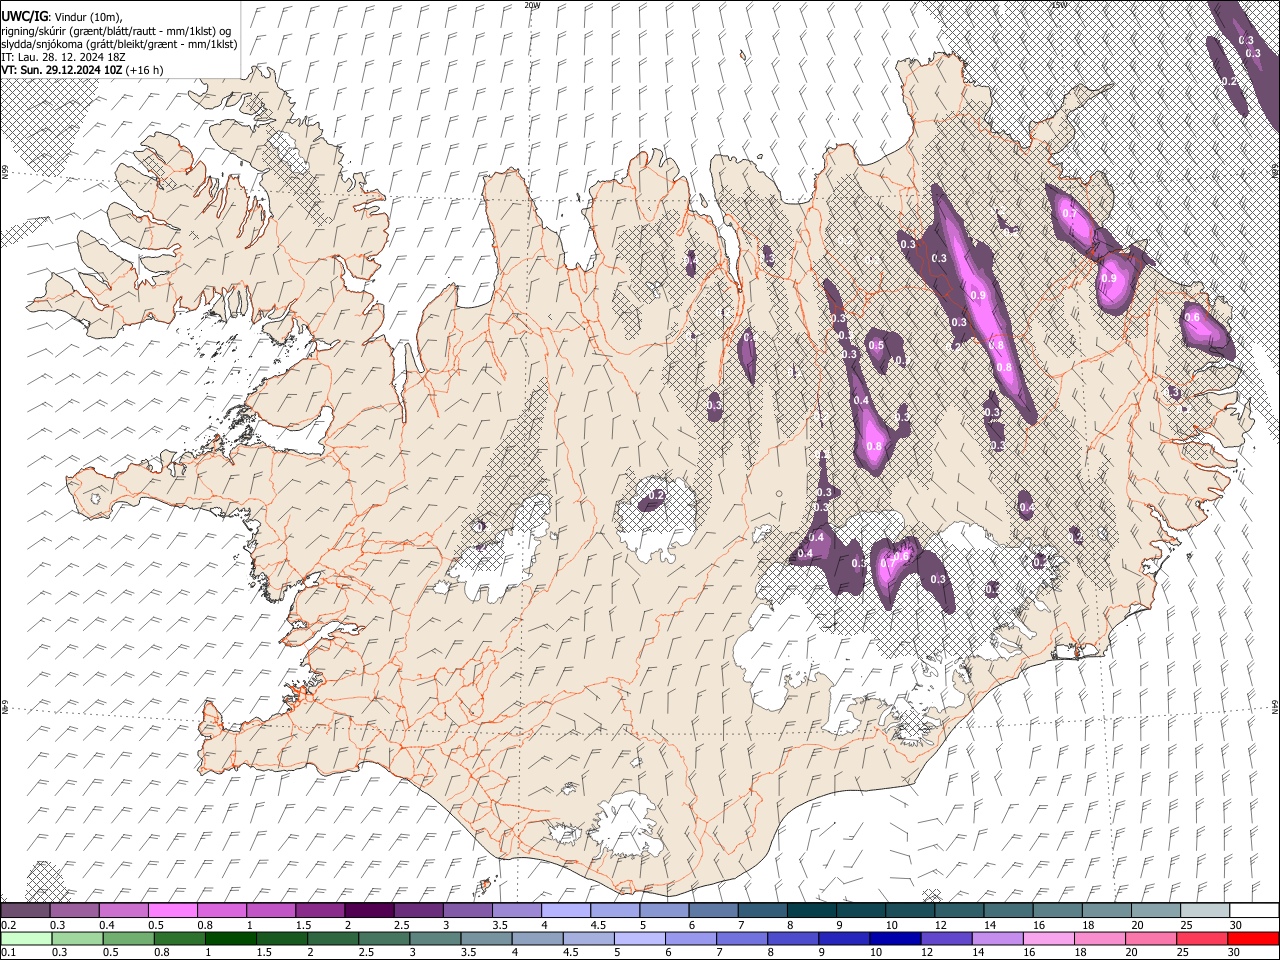Image resolution: width=1280 pixels, height=960 pixels.
Task: Click the top-row legend label '1.5'
Action: 303,924
